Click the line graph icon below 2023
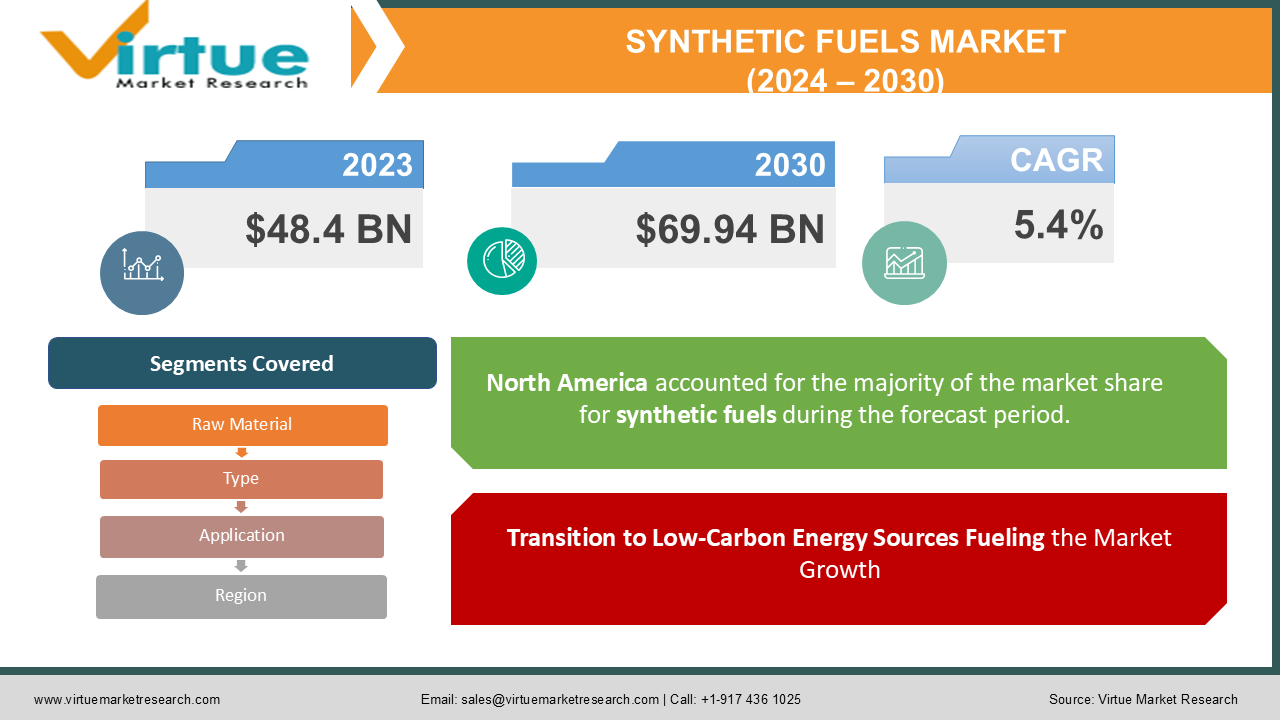Image resolution: width=1280 pixels, height=720 pixels. 141,271
